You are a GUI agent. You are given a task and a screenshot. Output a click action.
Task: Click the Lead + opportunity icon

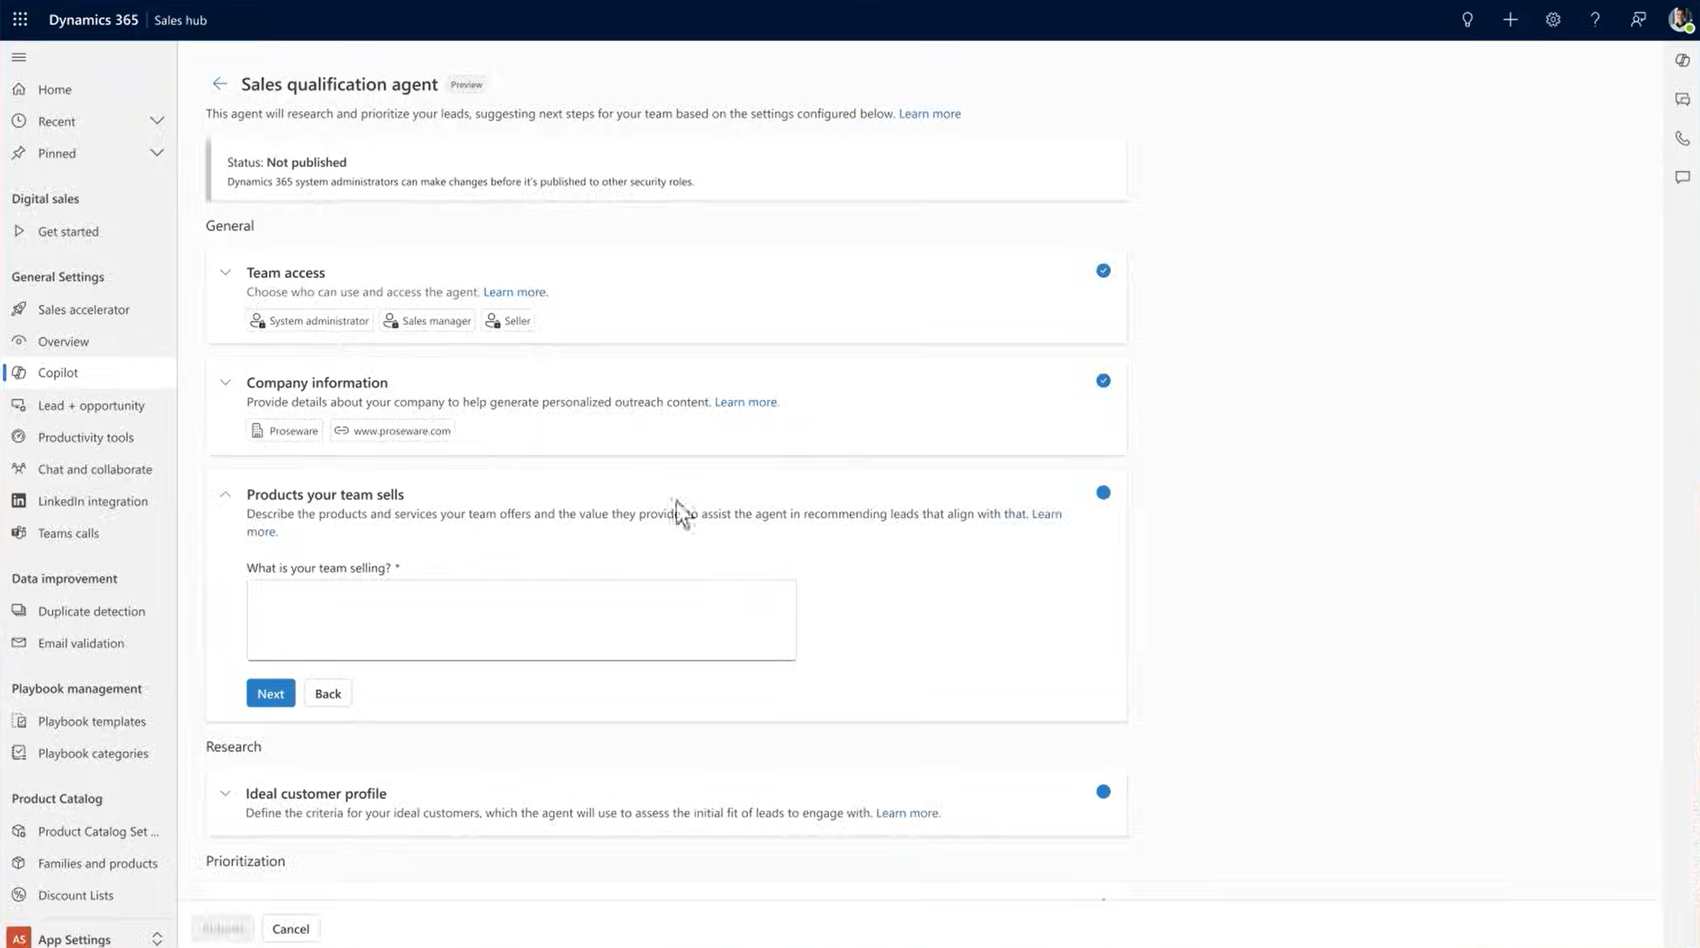[19, 405]
